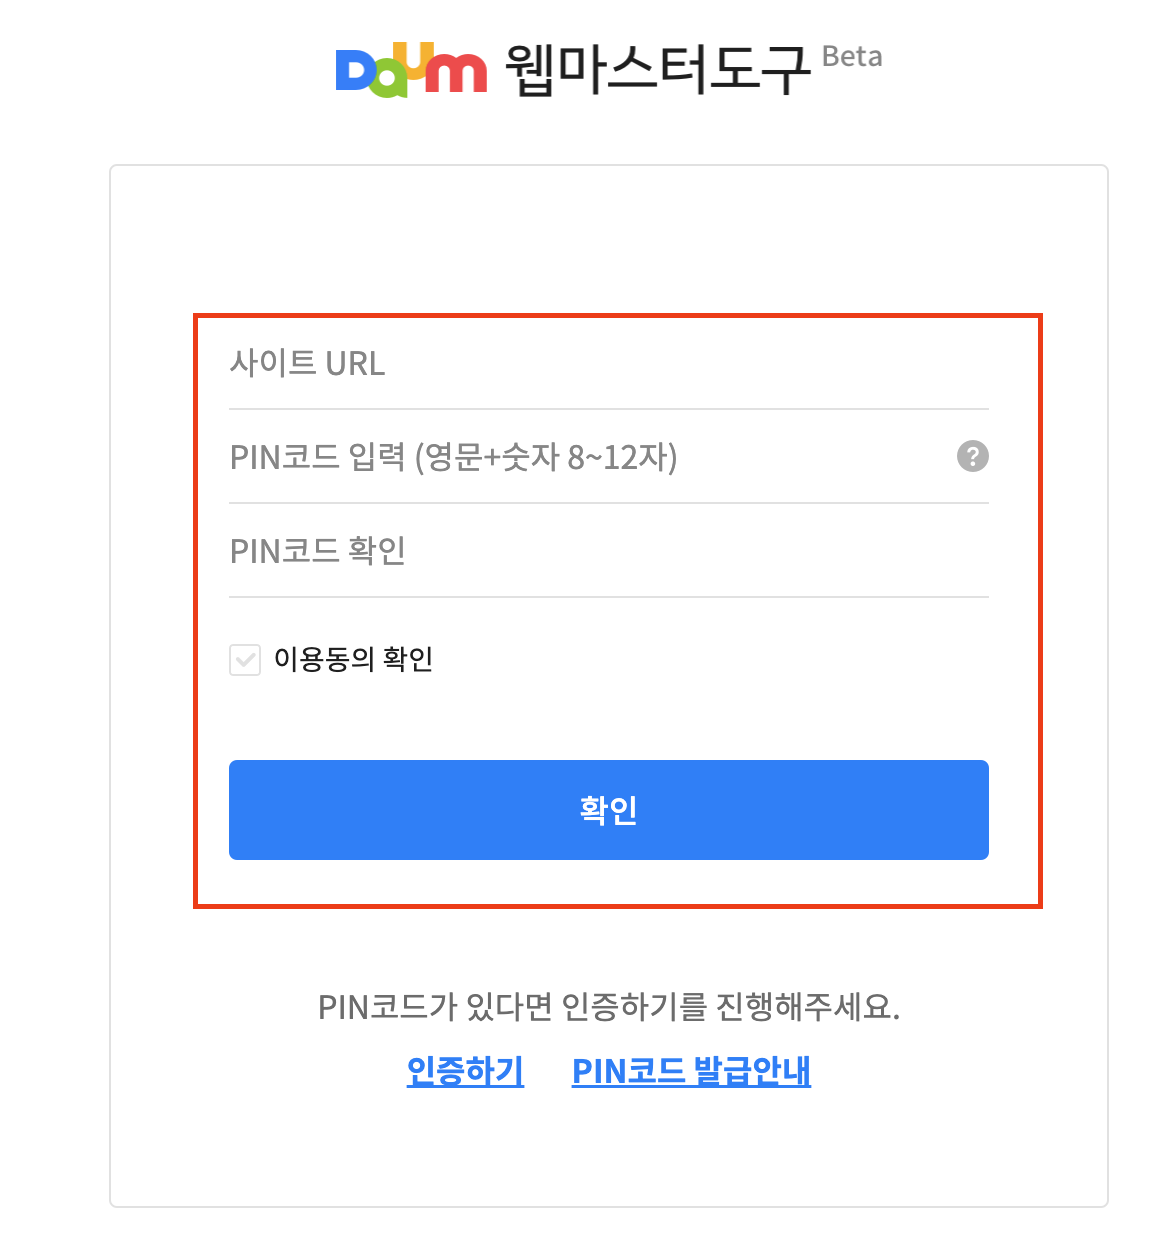The width and height of the screenshot is (1172, 1256).
Task: Go to the PIN issuance guide
Action: [691, 1071]
